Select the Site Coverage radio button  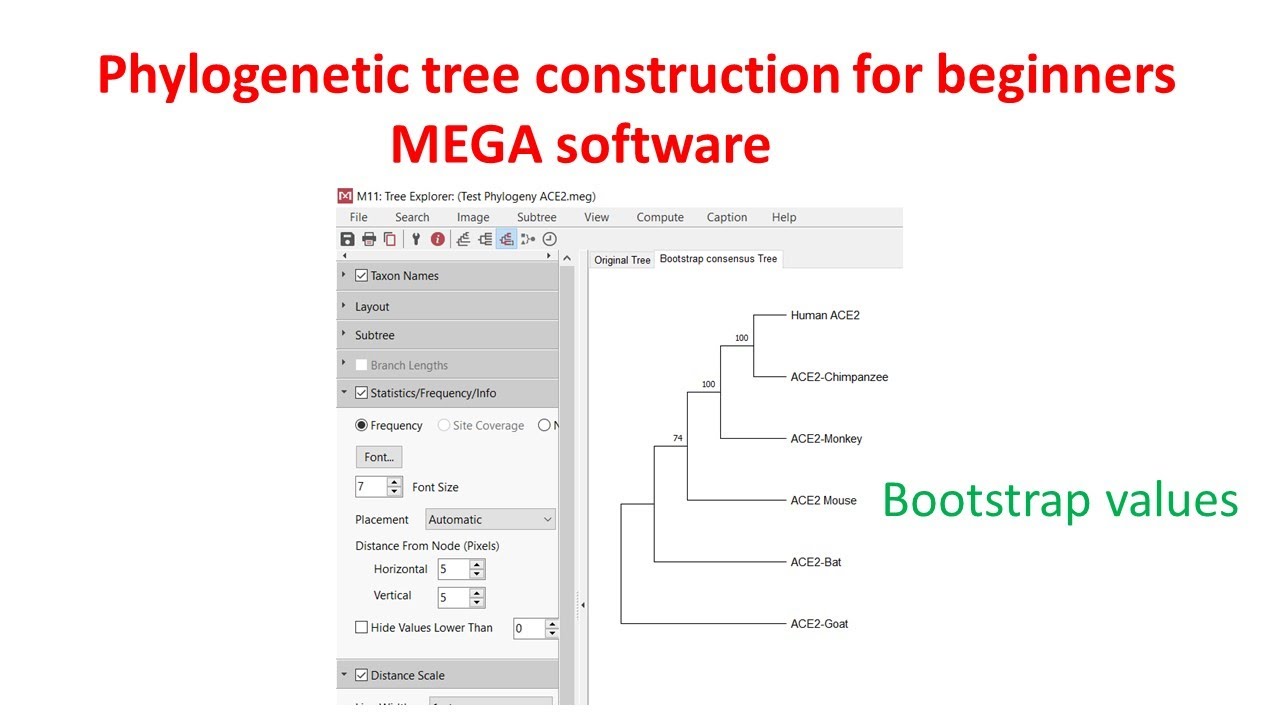click(444, 425)
